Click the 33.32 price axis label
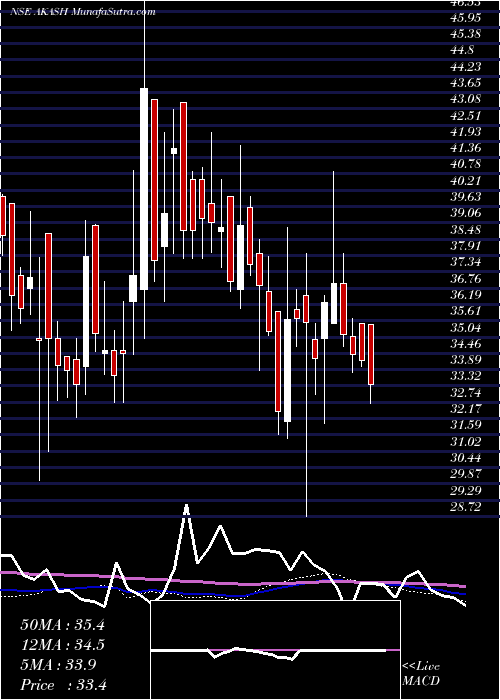Viewport: 500px width, 700px height. [464, 376]
